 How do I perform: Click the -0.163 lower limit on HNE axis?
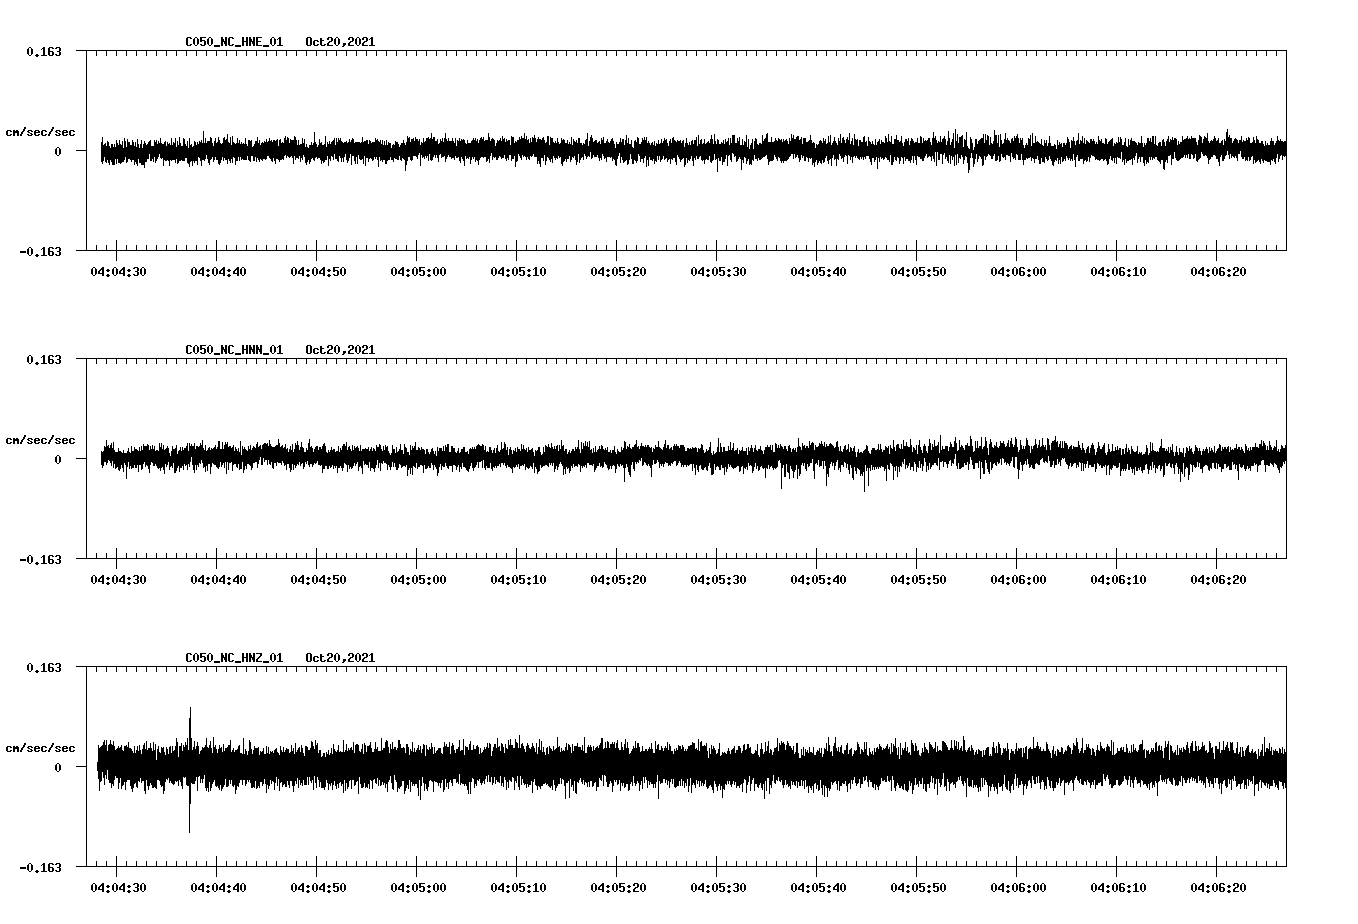click(40, 251)
